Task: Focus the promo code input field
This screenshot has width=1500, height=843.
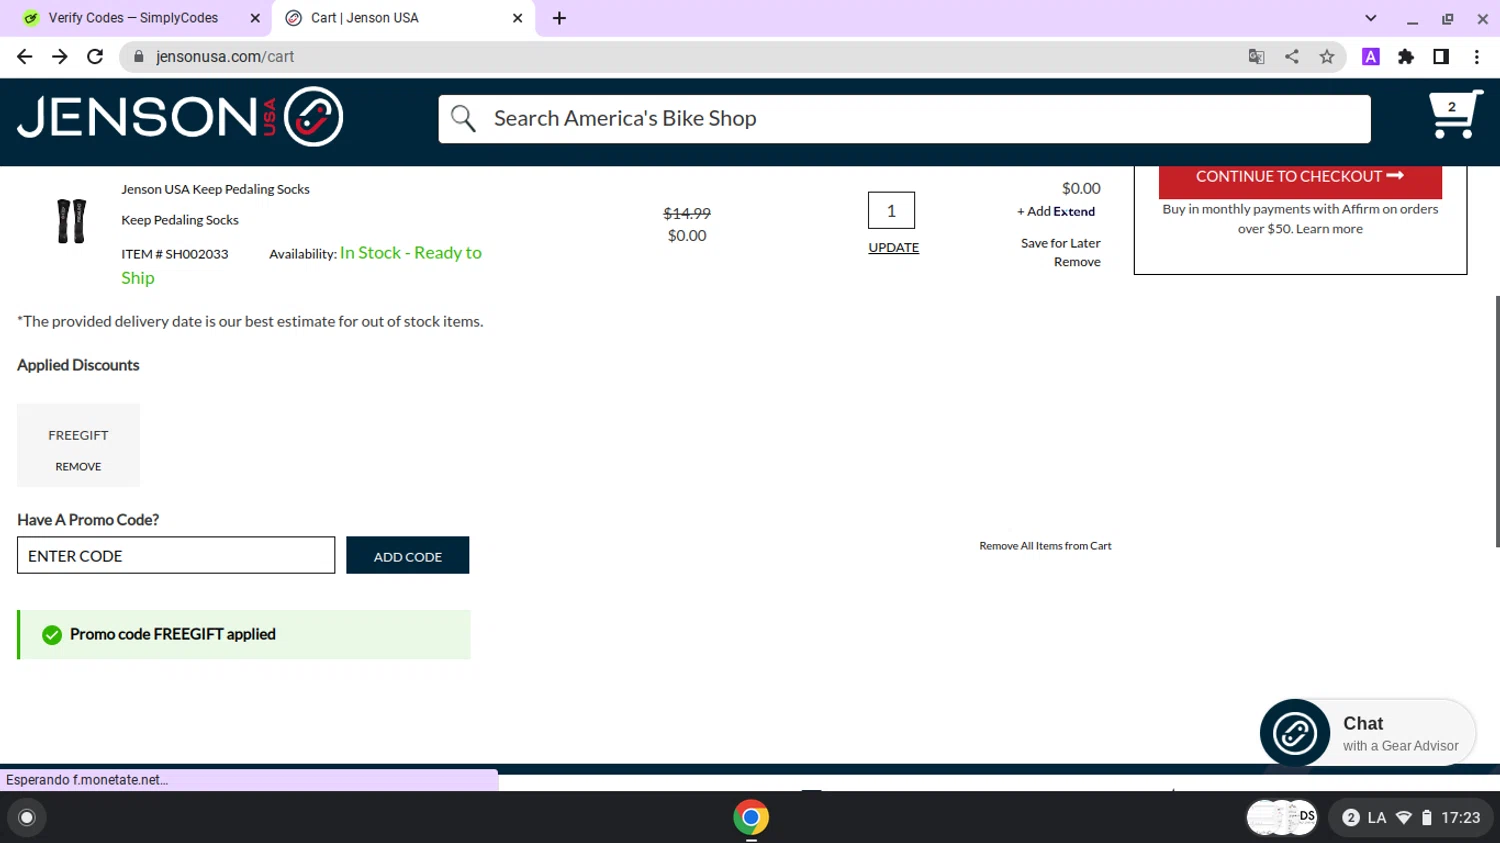Action: (x=176, y=555)
